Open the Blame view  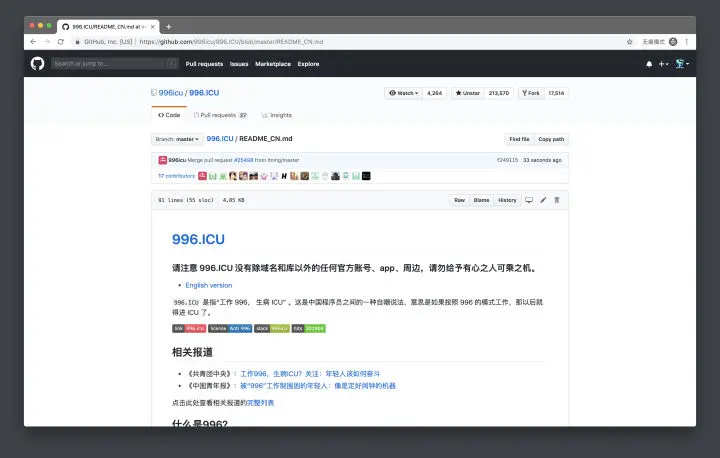click(481, 200)
